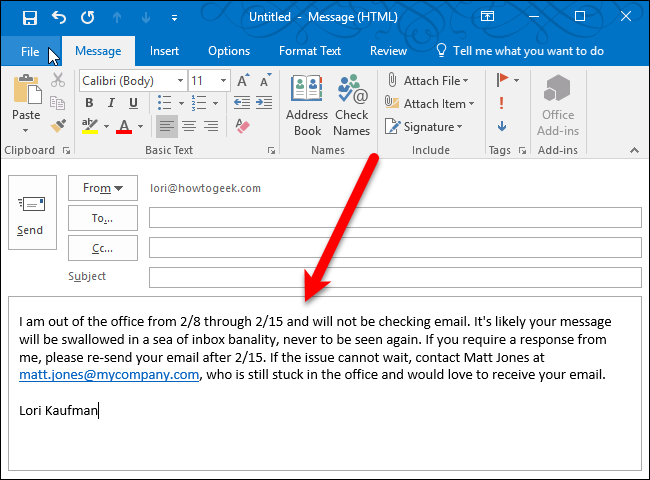The image size is (650, 480).
Task: Align text right
Action: pos(211,126)
